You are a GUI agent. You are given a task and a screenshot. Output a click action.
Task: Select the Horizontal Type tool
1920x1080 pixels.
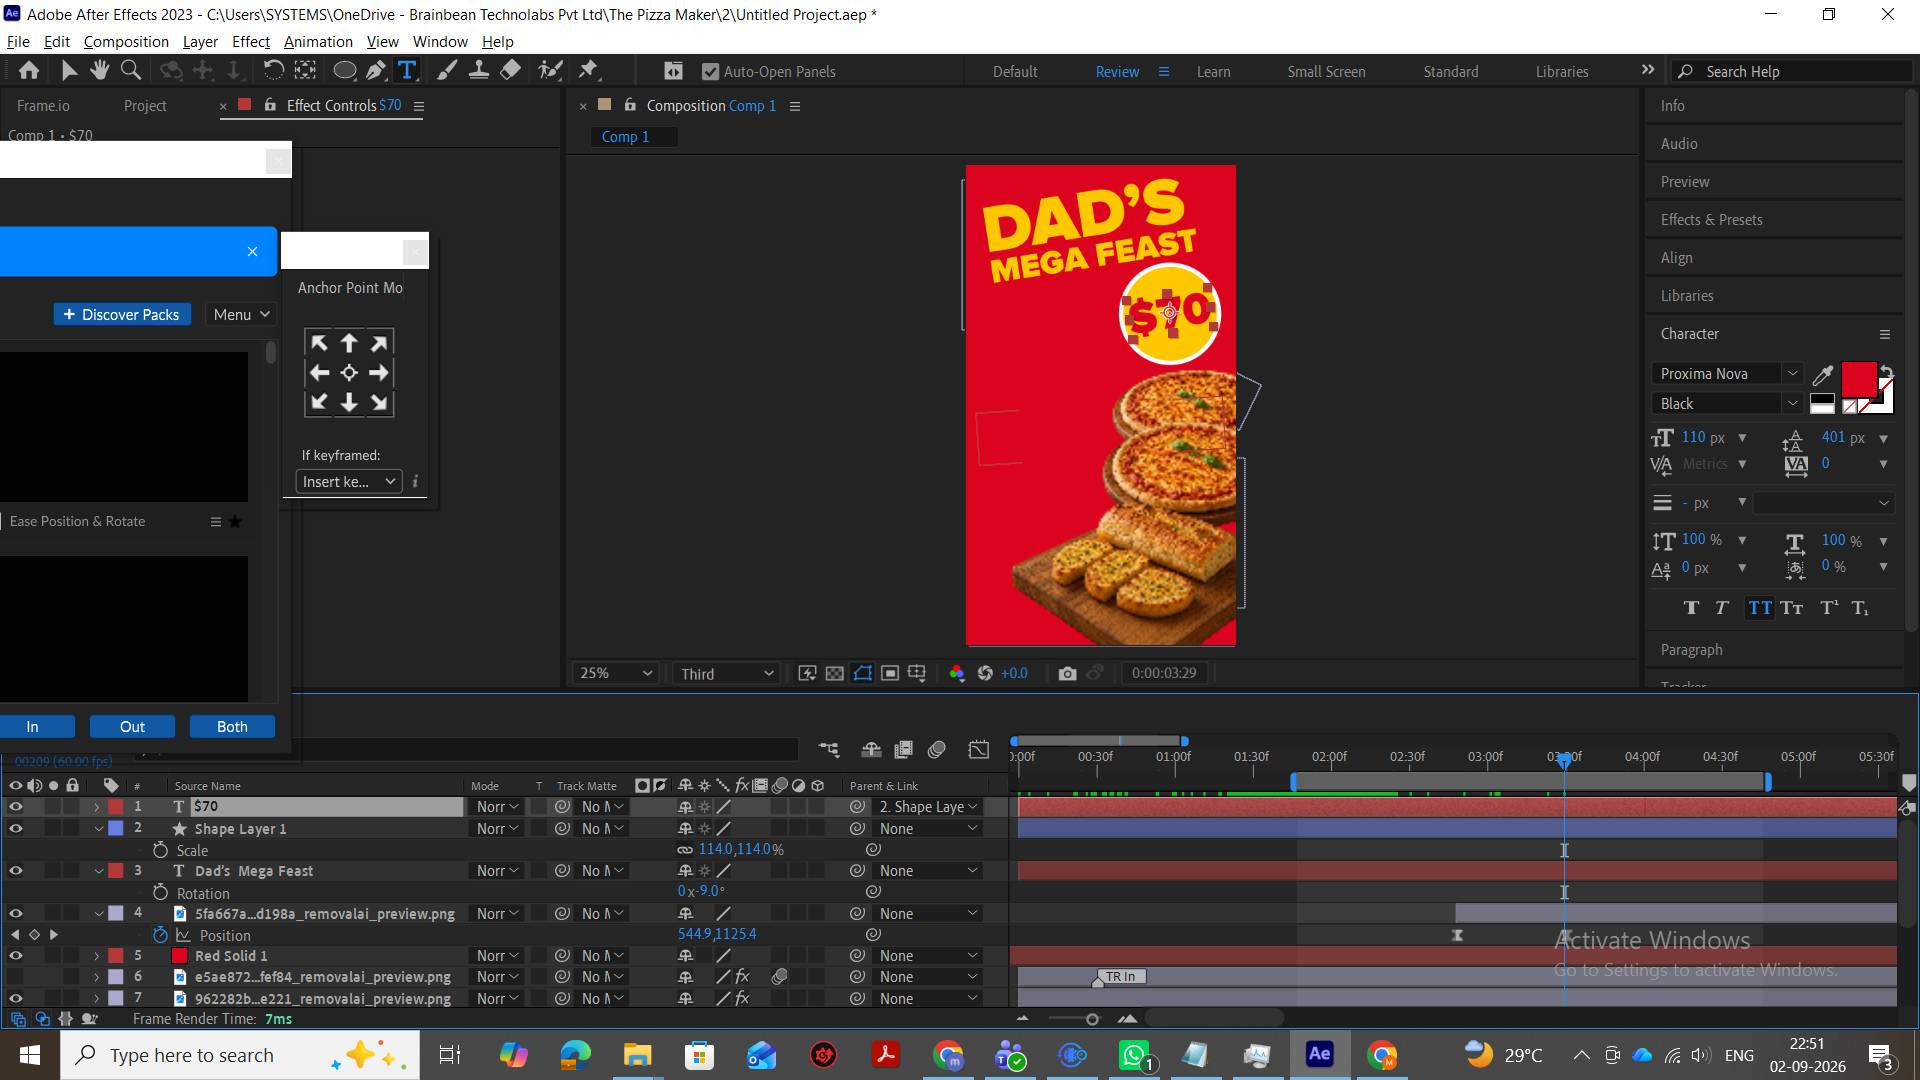point(407,71)
